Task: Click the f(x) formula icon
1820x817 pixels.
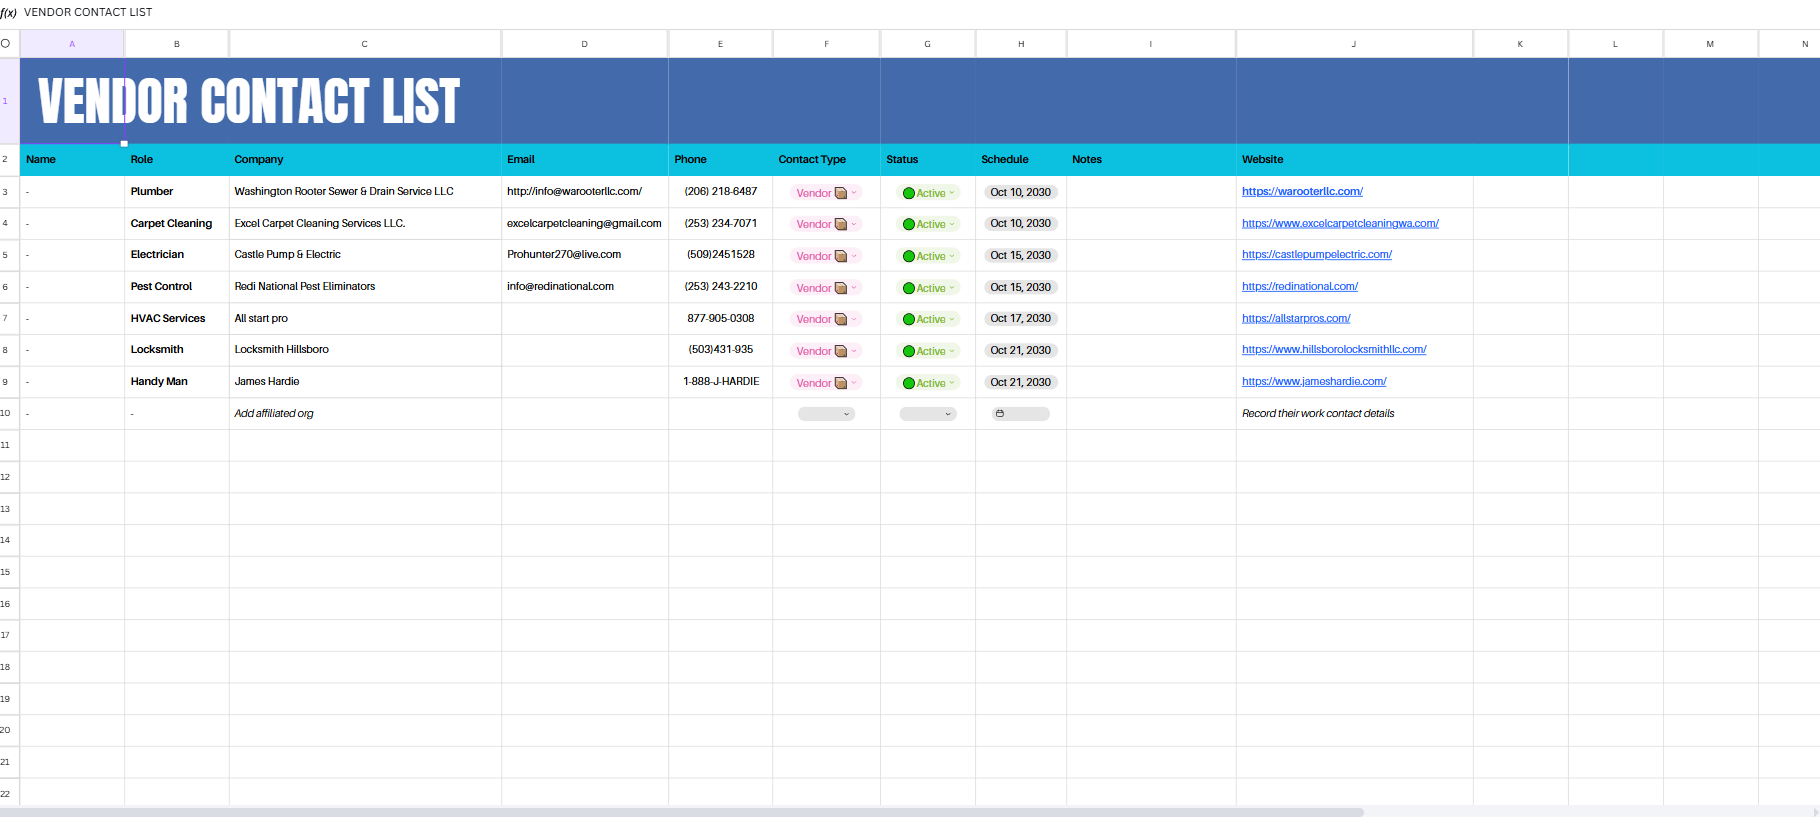Action: click(x=8, y=13)
